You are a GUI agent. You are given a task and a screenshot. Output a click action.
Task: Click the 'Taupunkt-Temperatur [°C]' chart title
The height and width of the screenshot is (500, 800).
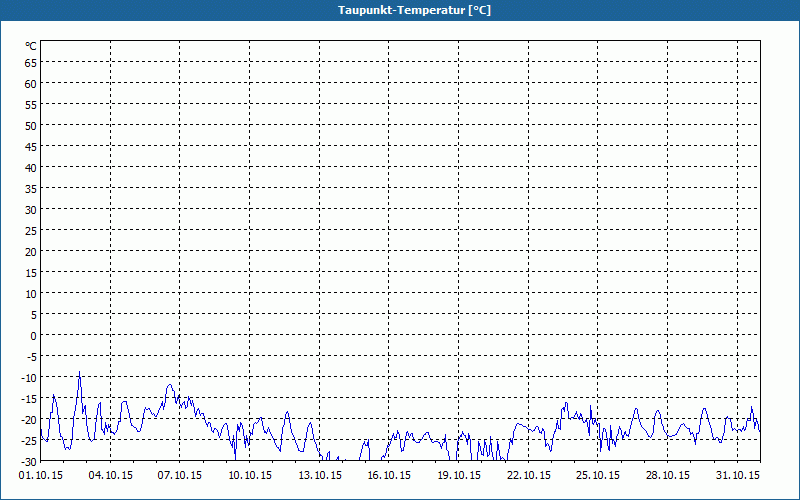click(414, 10)
